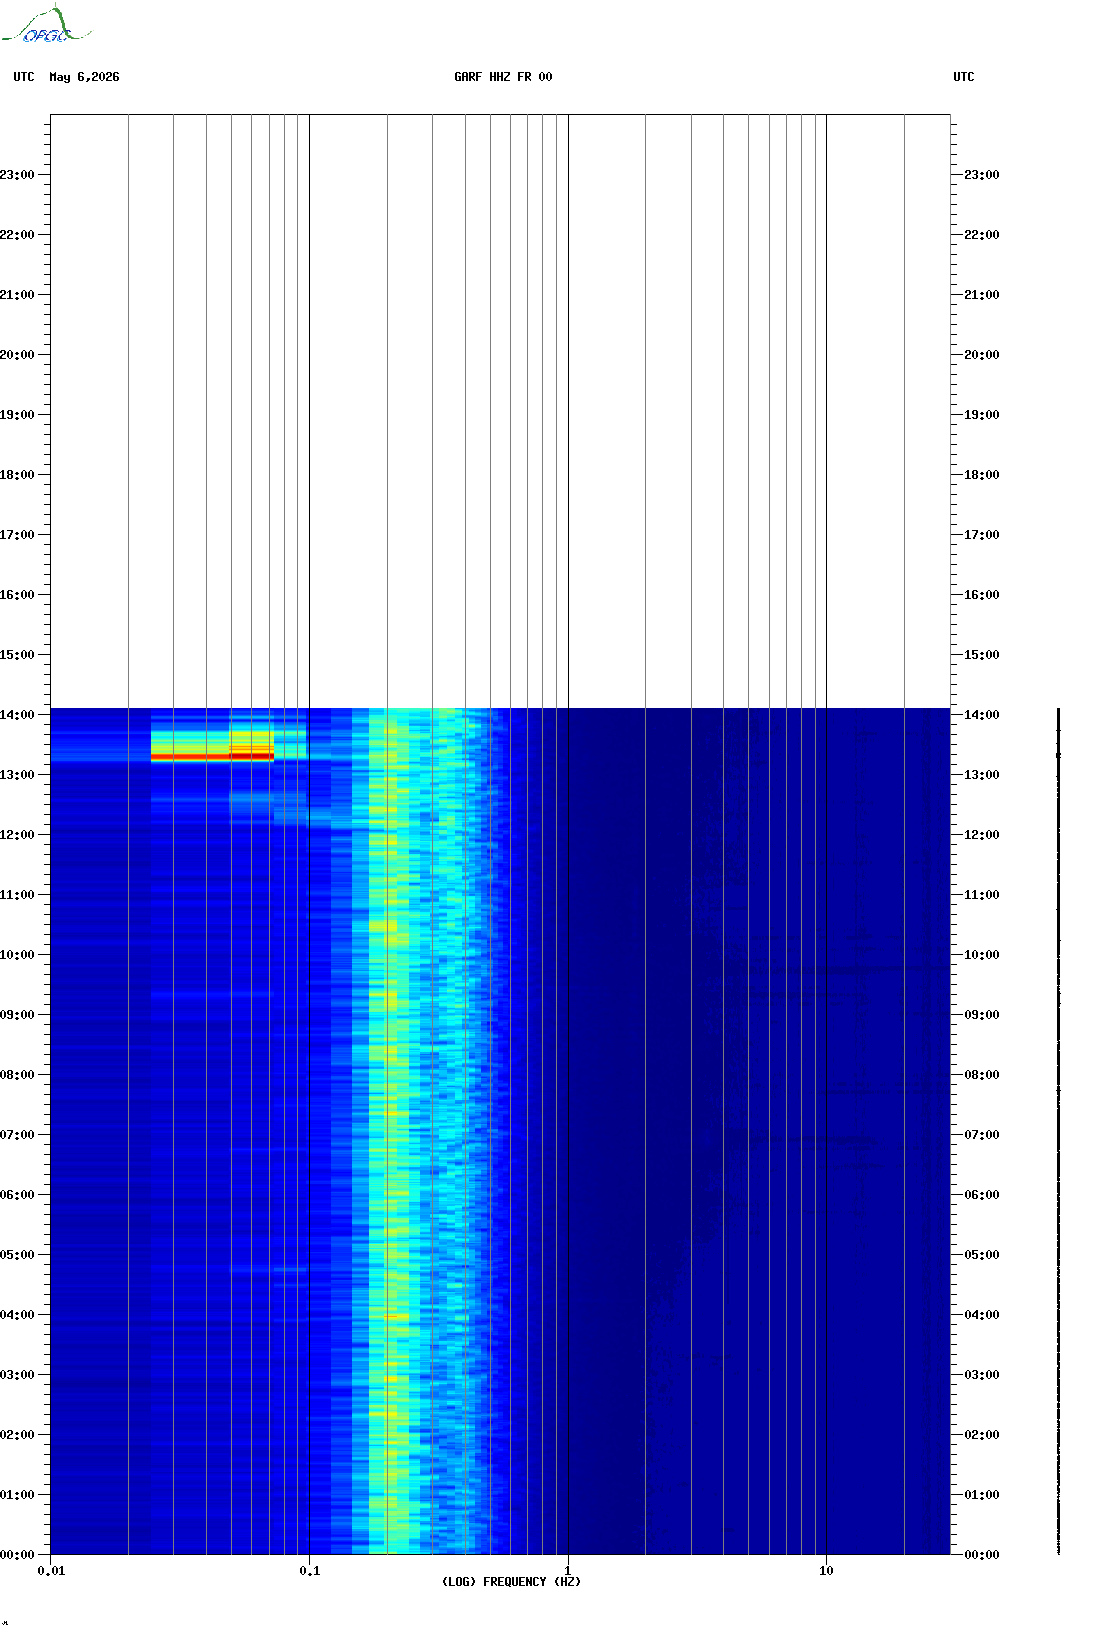Click the GARF HHZ FR 00 title
Image resolution: width=1102 pixels, height=1634 pixels.
[x=503, y=77]
